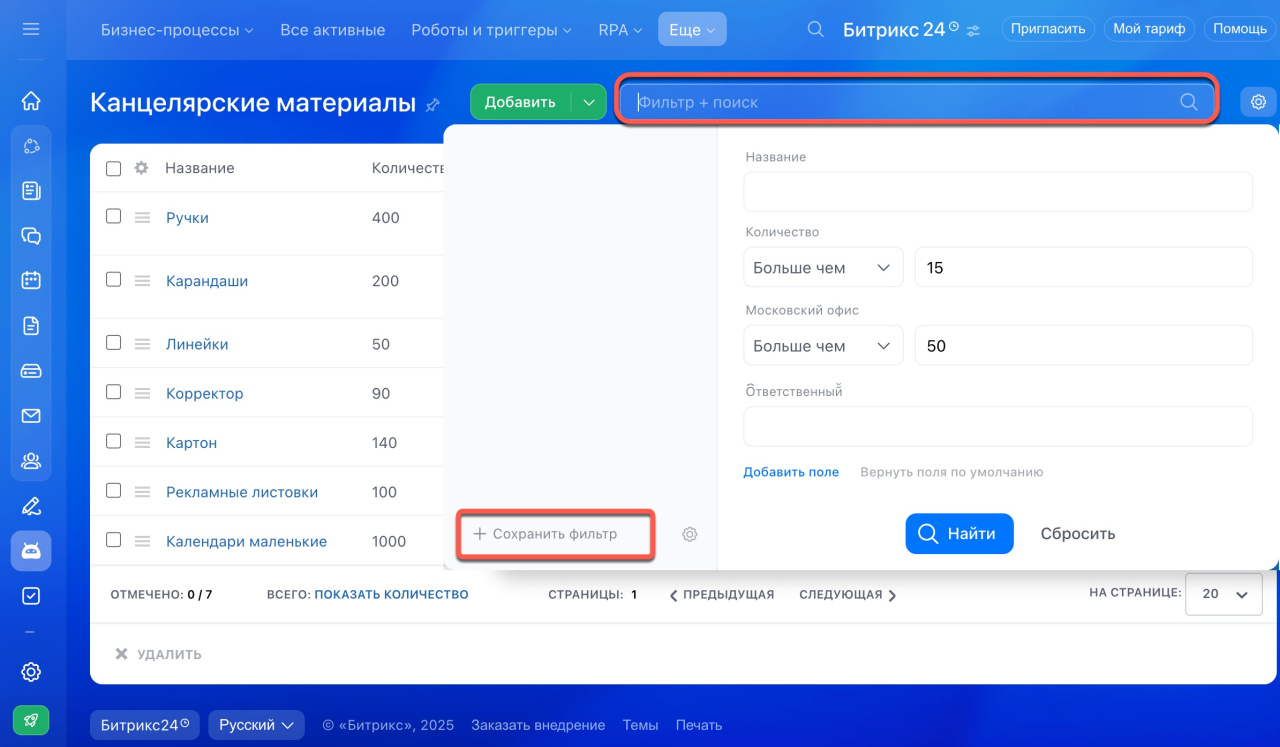Click the magnifier inside the filter search box
Viewport: 1280px width, 747px height.
[1189, 101]
